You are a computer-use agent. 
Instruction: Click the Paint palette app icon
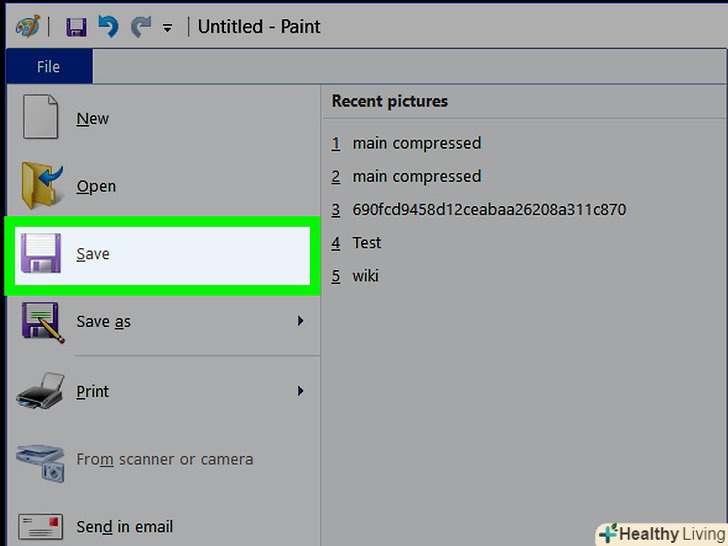[26, 26]
